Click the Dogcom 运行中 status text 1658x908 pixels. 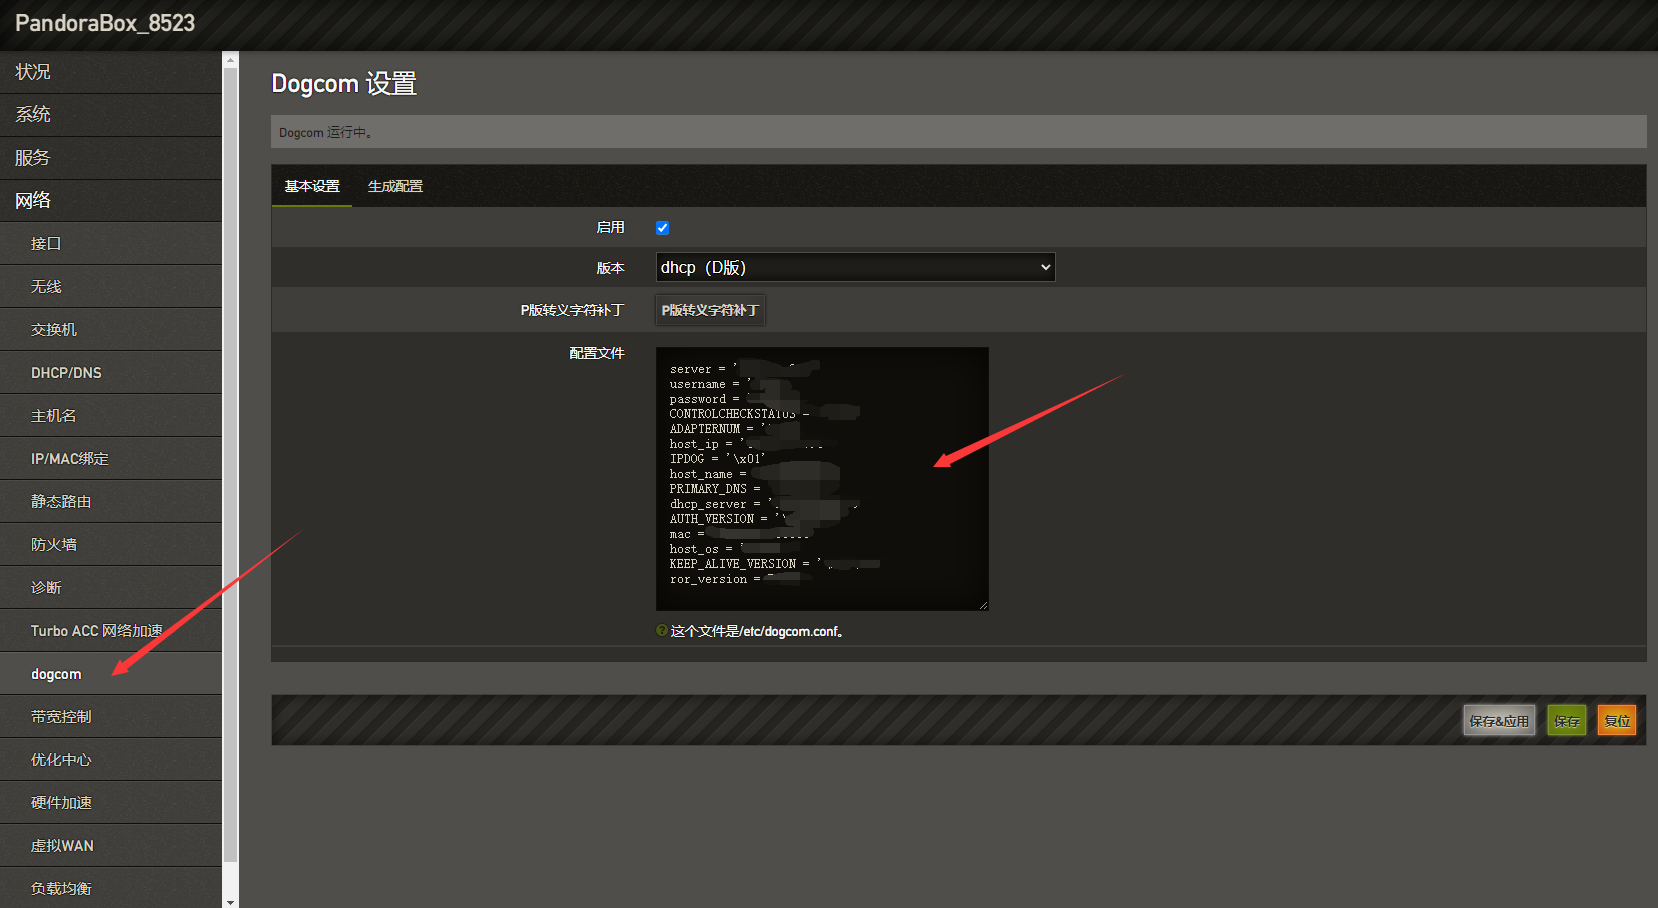(326, 132)
